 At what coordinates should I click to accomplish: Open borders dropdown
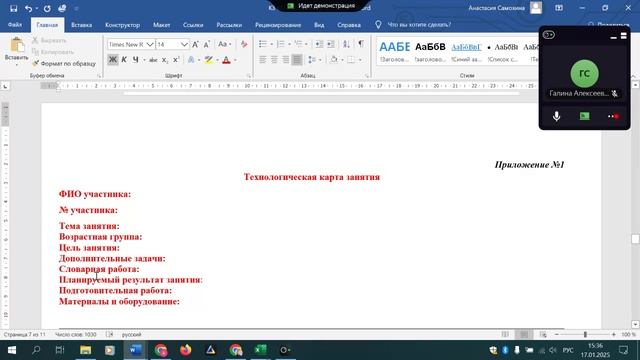360,60
